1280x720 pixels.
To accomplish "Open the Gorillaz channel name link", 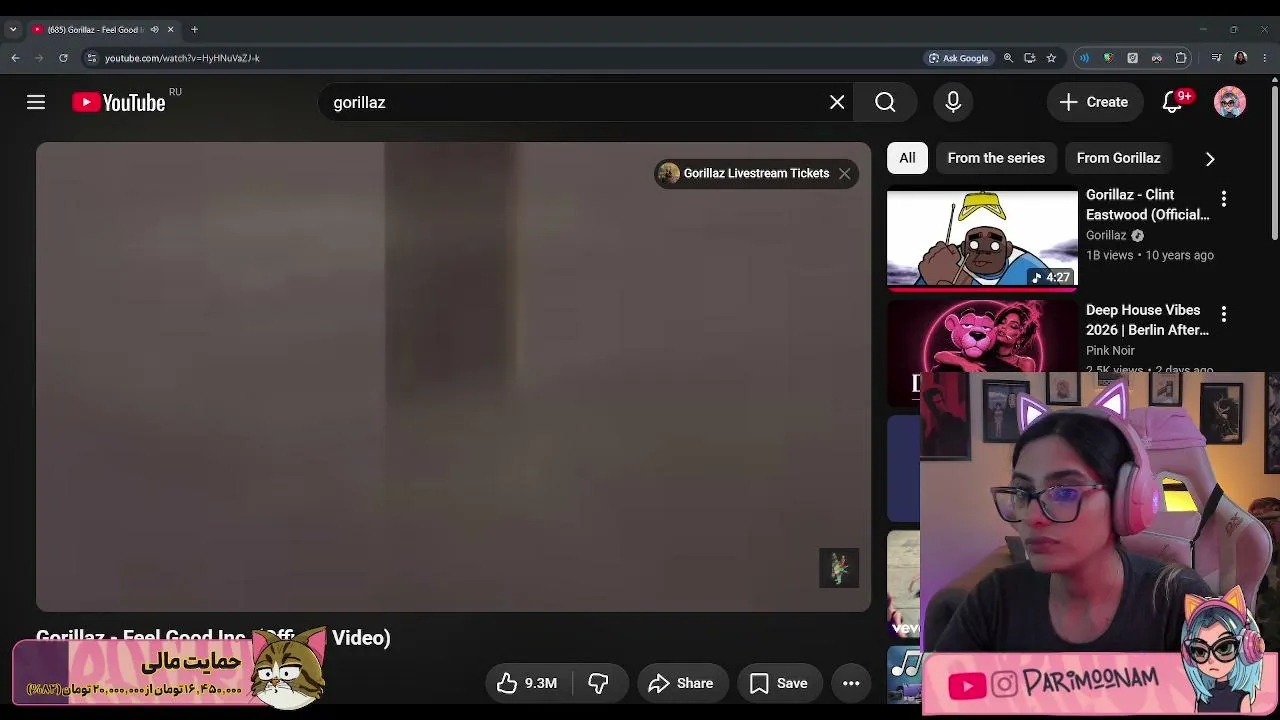I will (1106, 235).
